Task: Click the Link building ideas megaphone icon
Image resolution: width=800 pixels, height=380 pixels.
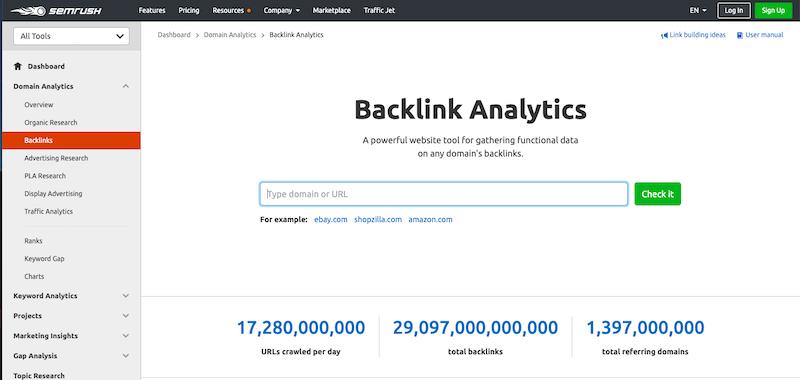Action: pyautogui.click(x=664, y=35)
